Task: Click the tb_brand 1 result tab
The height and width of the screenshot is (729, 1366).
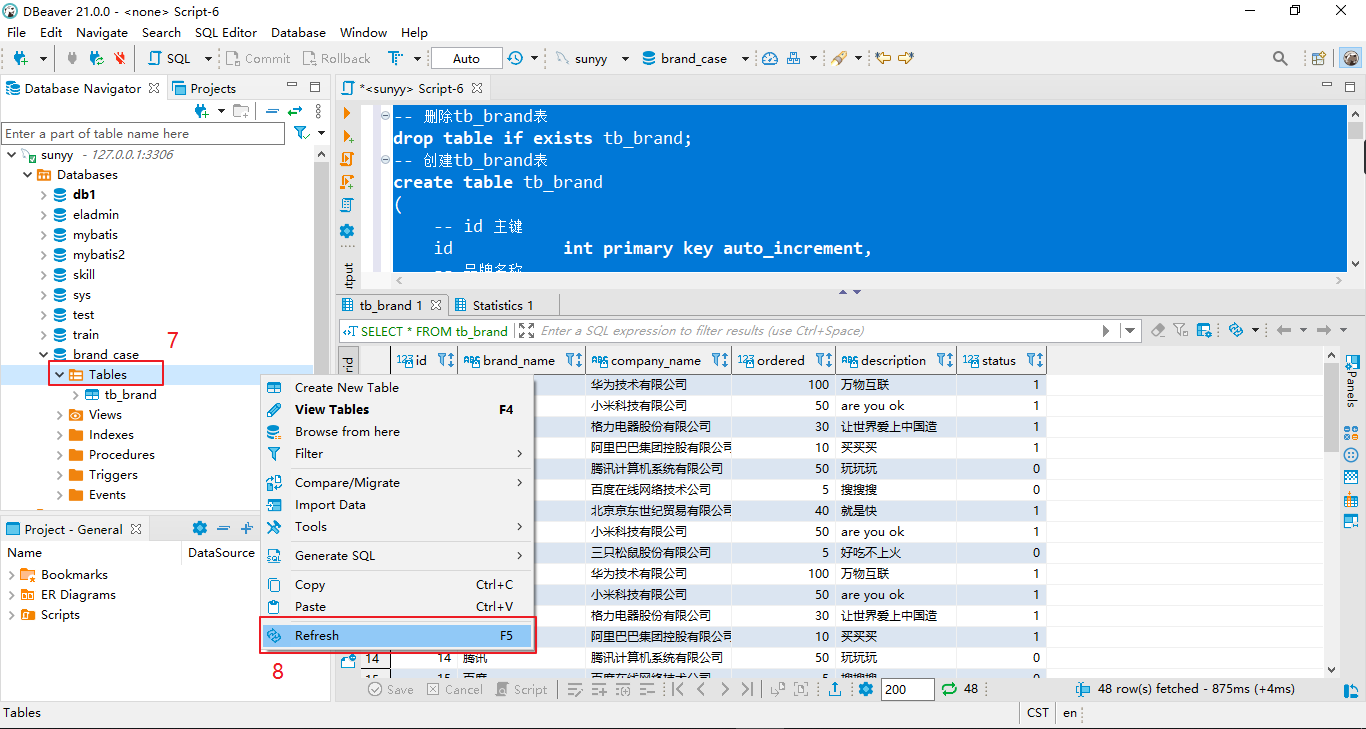Action: pyautogui.click(x=391, y=305)
